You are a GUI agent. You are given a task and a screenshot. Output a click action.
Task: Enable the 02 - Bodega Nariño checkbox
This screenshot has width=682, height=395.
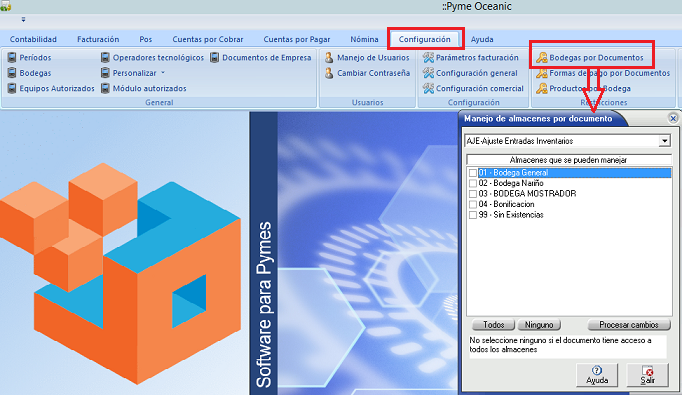click(473, 183)
